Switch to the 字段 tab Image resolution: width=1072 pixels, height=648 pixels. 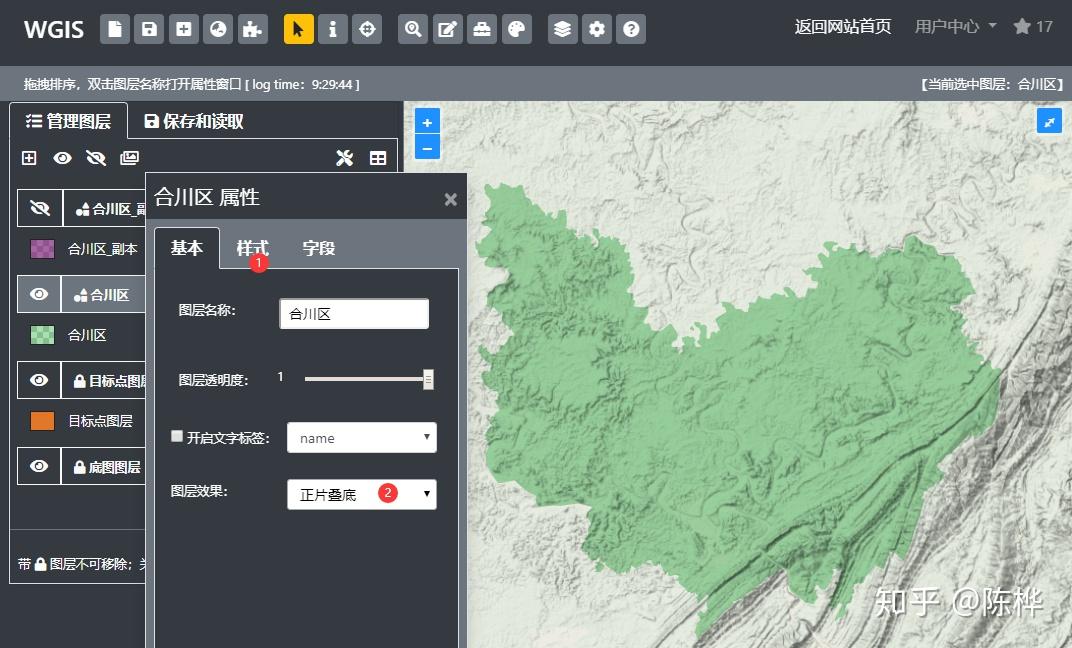click(x=319, y=247)
